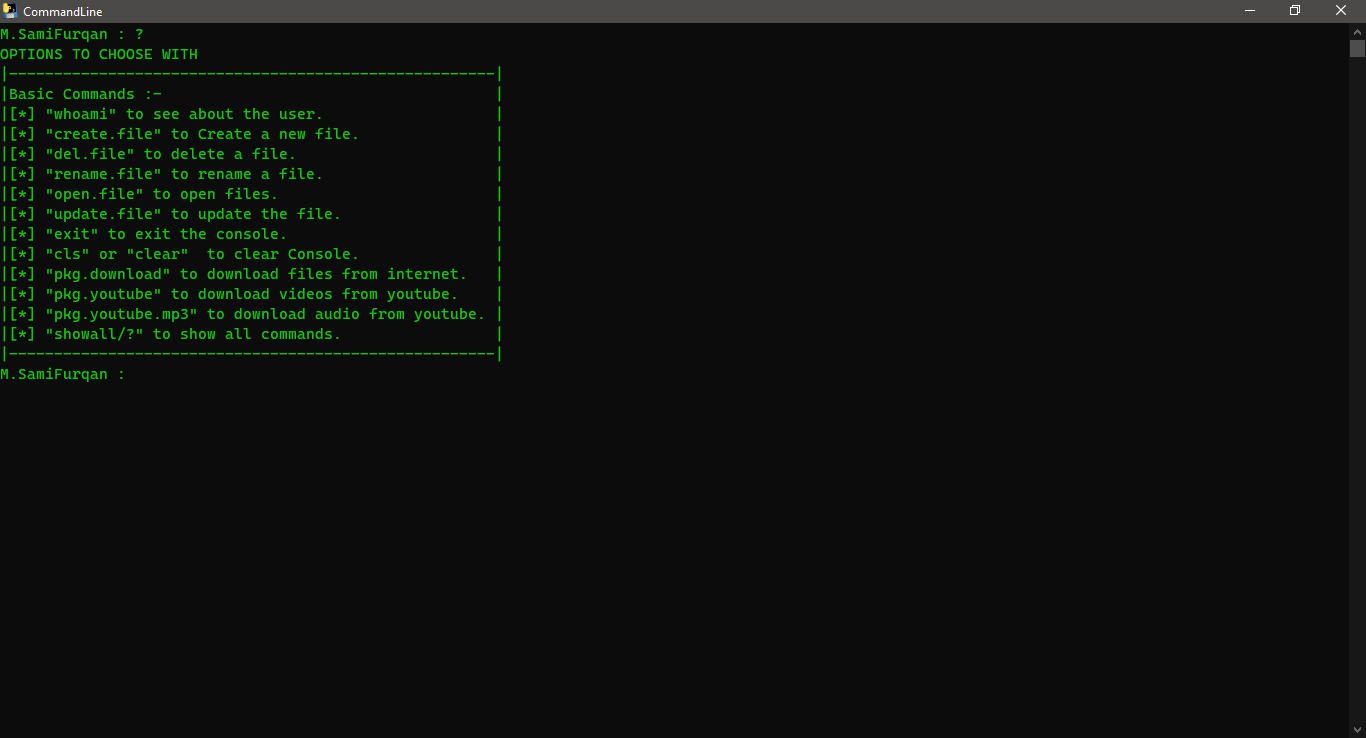Viewport: 1366px width, 738px height.
Task: Click the "pkg.youtube.mp3" audio download line
Action: click(247, 314)
